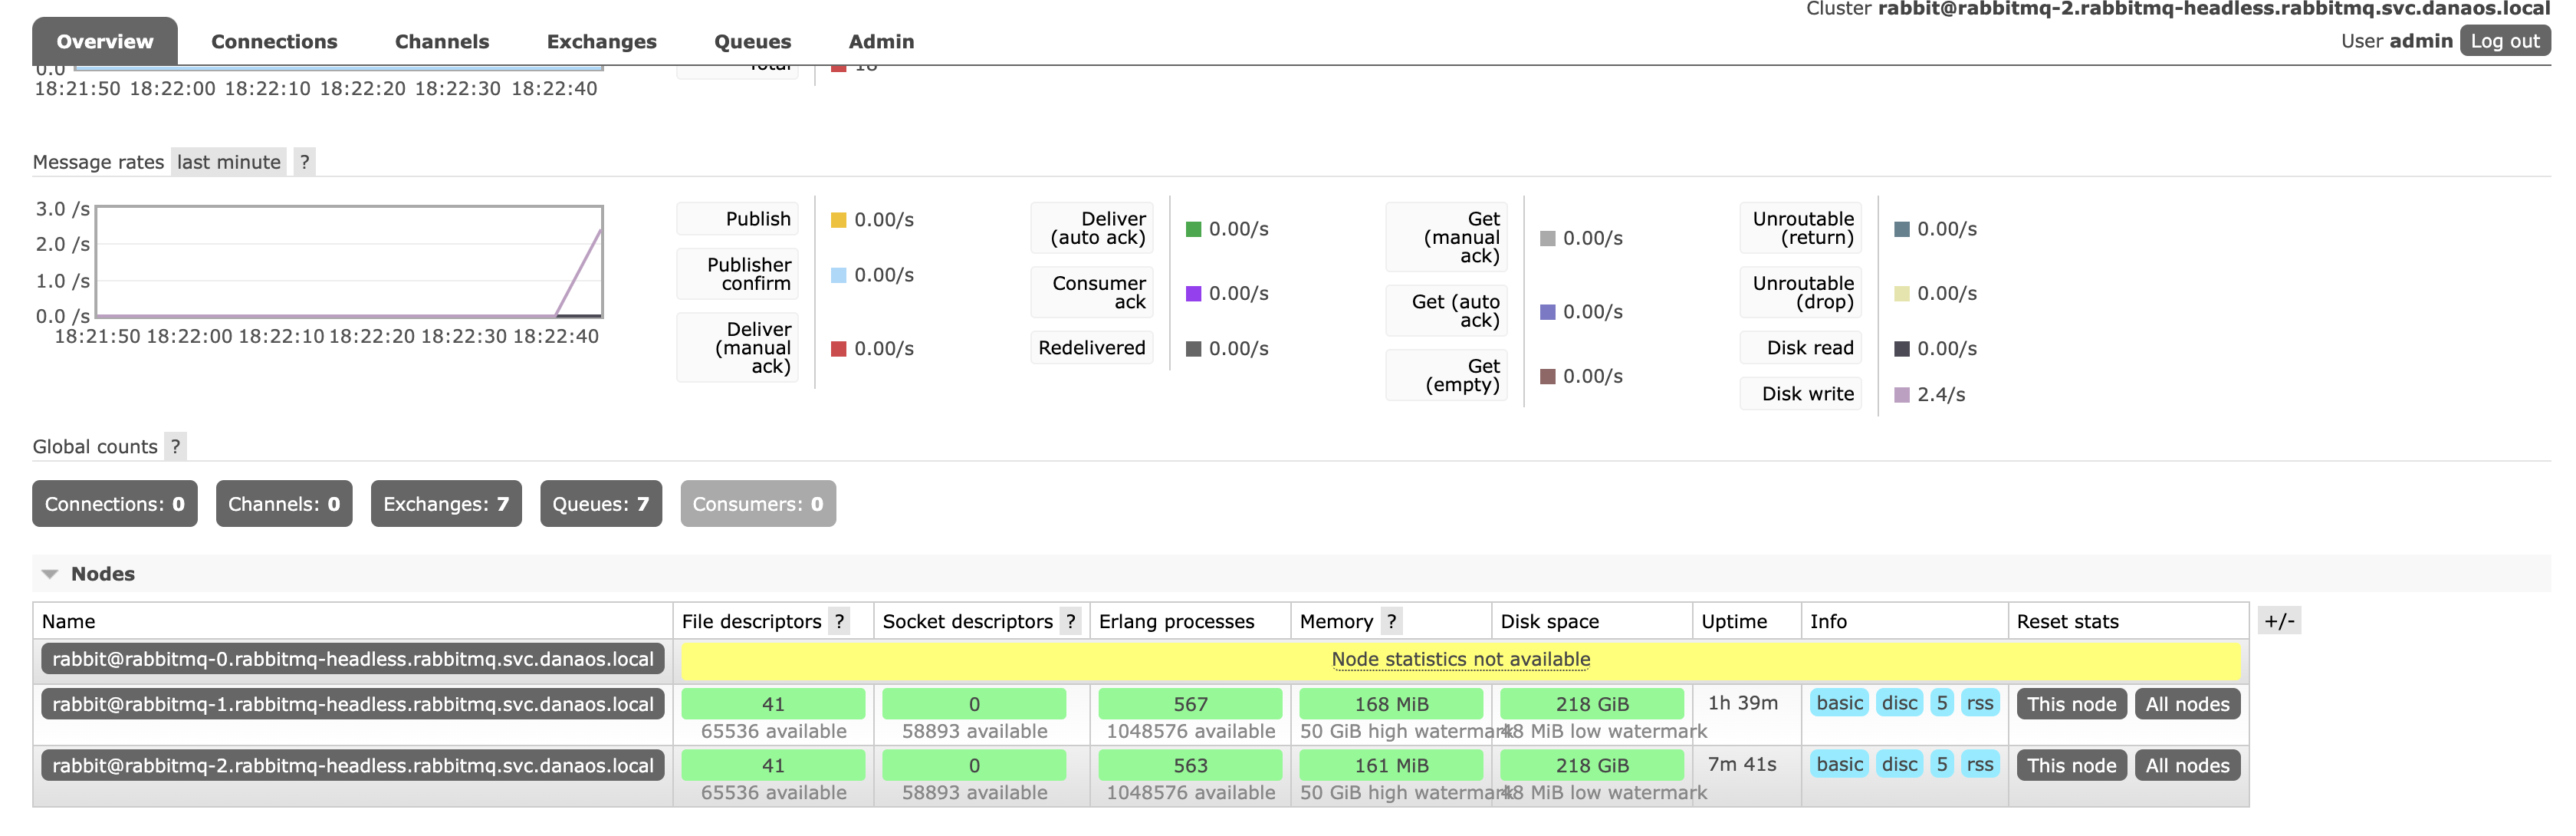
Task: Click the Consumer ack purple legend square
Action: point(1192,294)
